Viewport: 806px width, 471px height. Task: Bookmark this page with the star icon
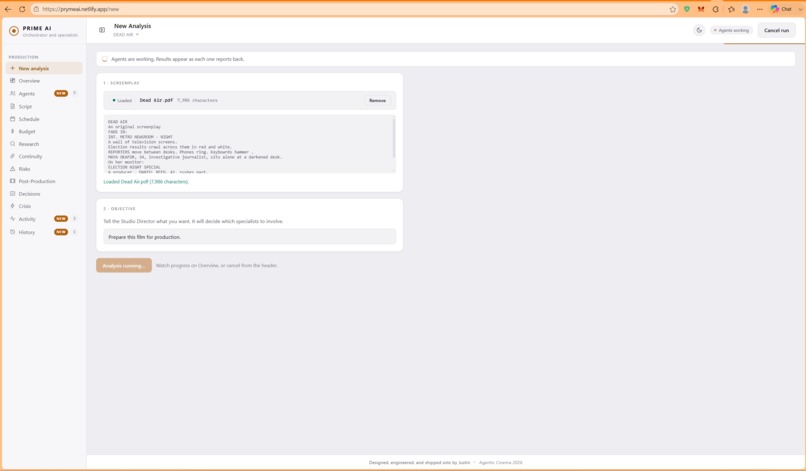(x=672, y=9)
